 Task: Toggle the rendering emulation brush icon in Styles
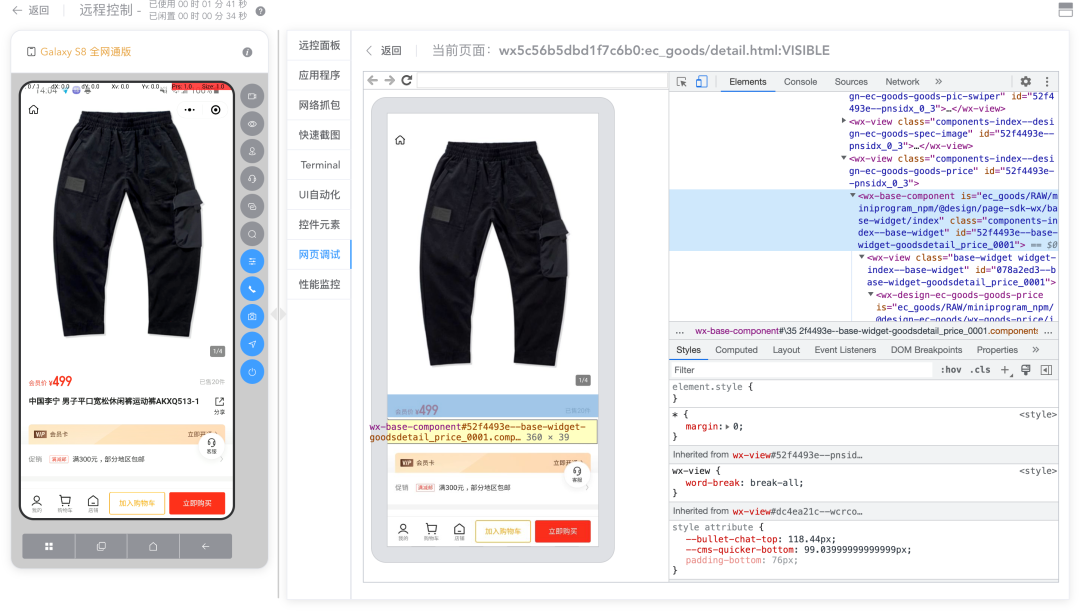click(x=1026, y=370)
